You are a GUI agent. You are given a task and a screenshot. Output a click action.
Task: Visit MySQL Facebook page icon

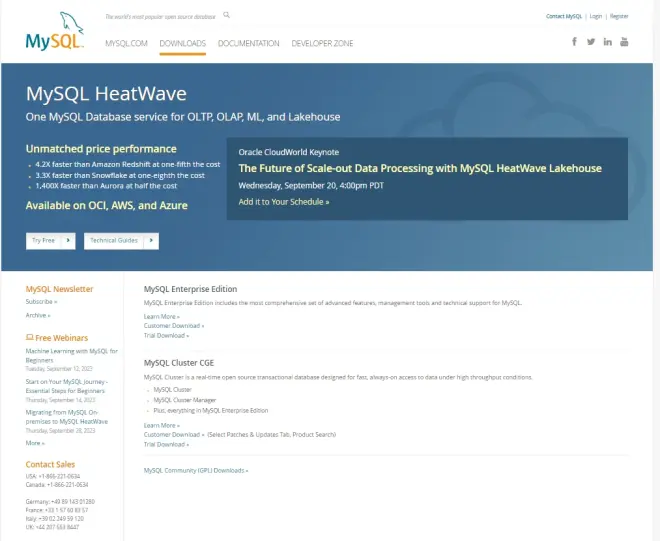pos(574,41)
